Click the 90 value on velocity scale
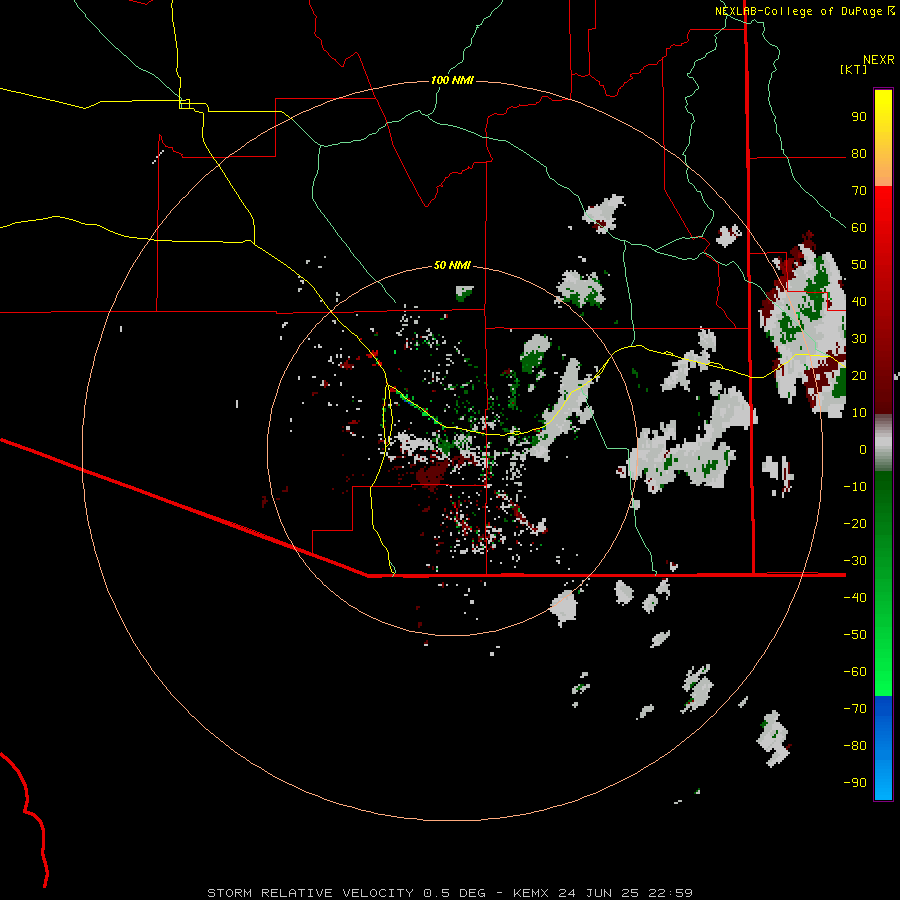The height and width of the screenshot is (900, 900). (x=859, y=117)
